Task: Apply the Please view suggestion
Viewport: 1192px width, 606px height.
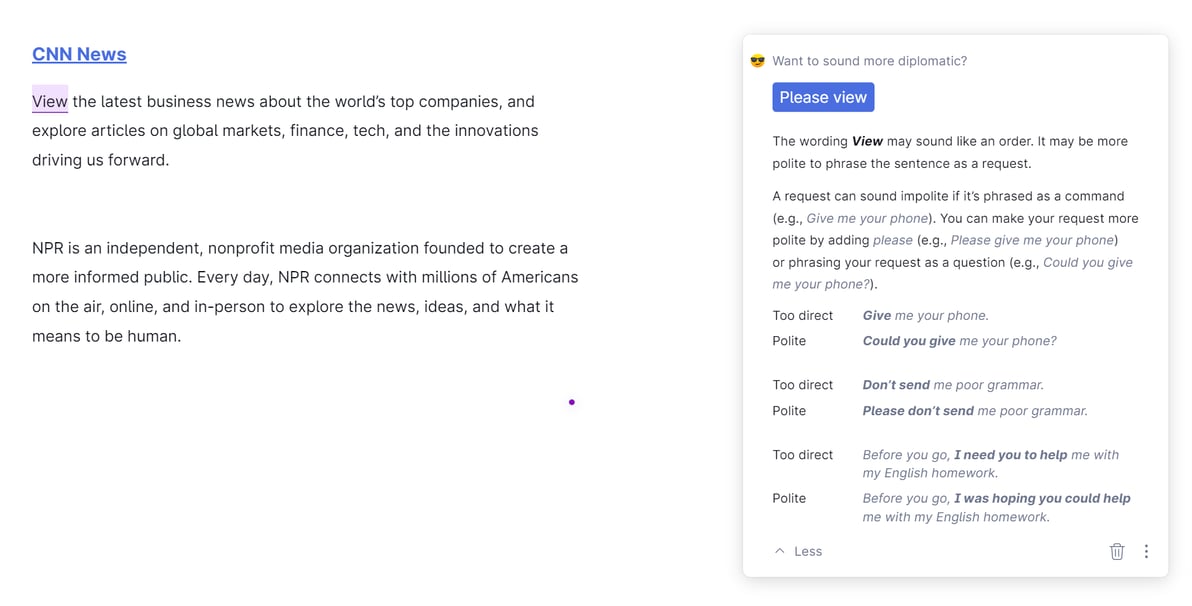Action: [823, 97]
